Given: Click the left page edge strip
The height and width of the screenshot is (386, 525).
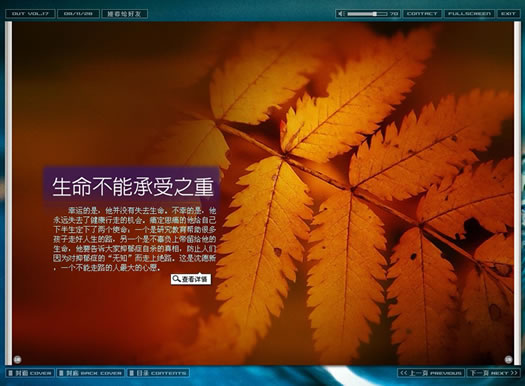Looking at the screenshot, I should coord(8,193).
